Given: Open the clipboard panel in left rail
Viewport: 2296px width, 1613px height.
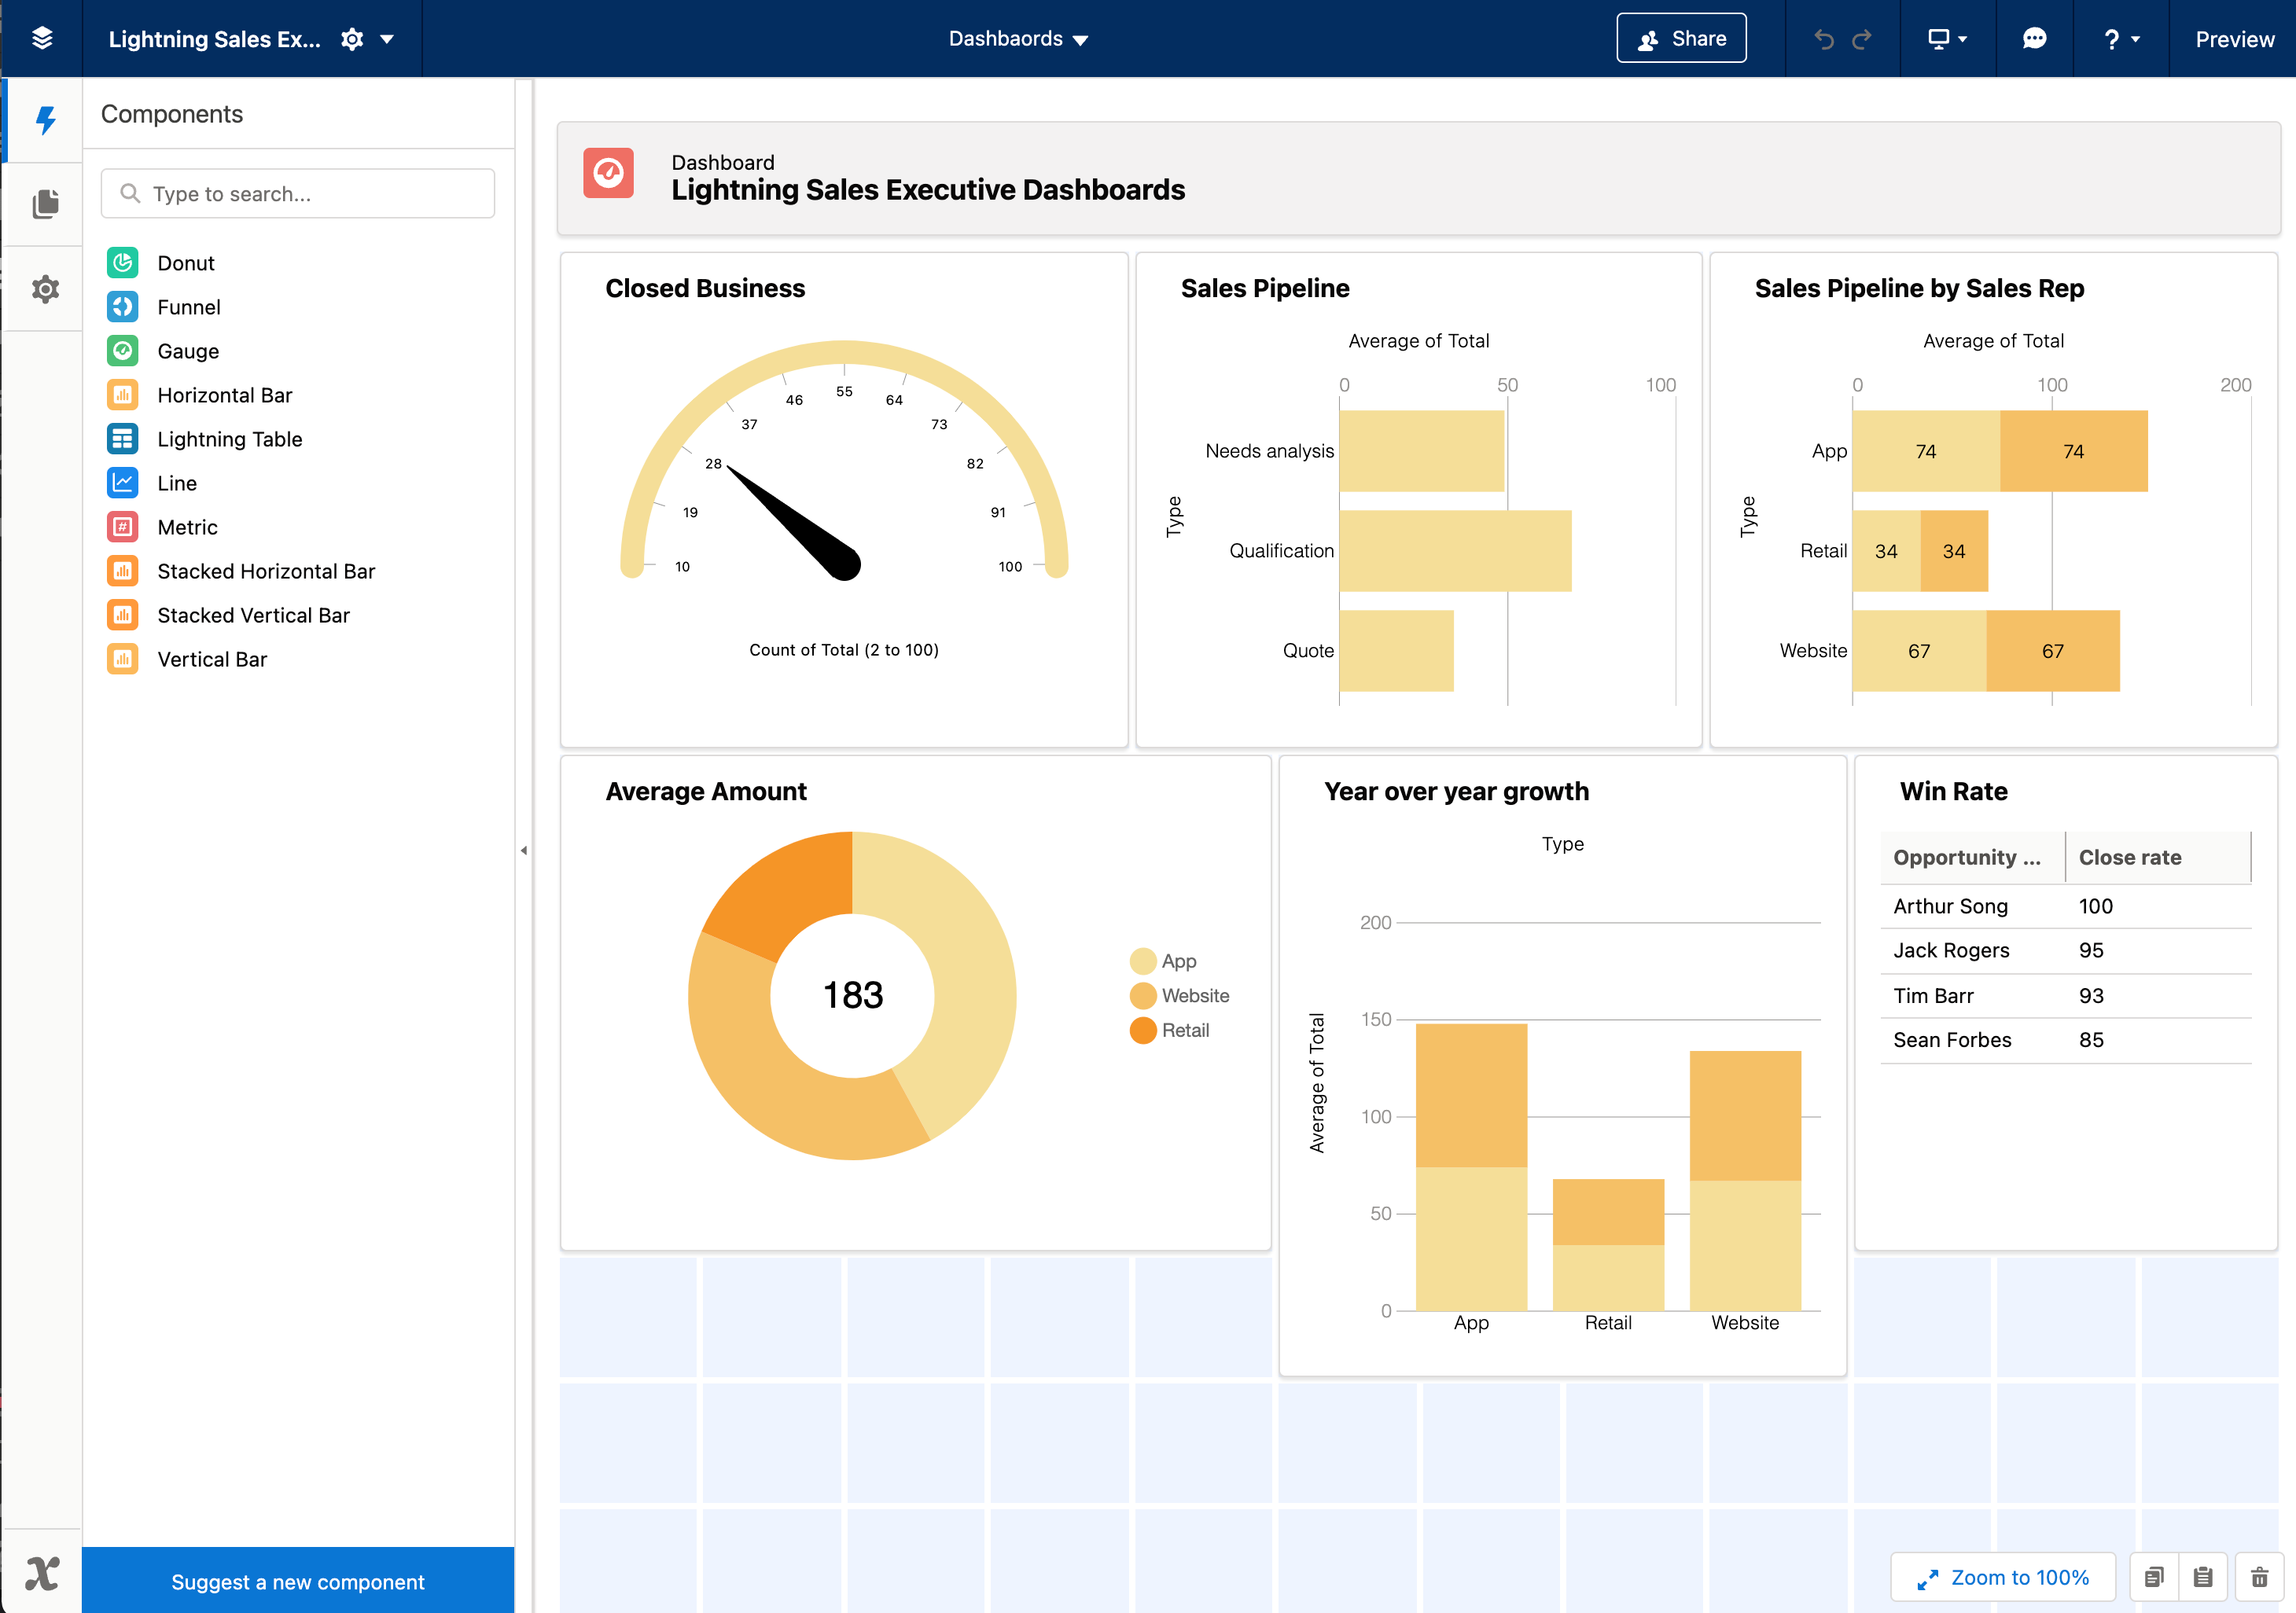Looking at the screenshot, I should tap(45, 203).
